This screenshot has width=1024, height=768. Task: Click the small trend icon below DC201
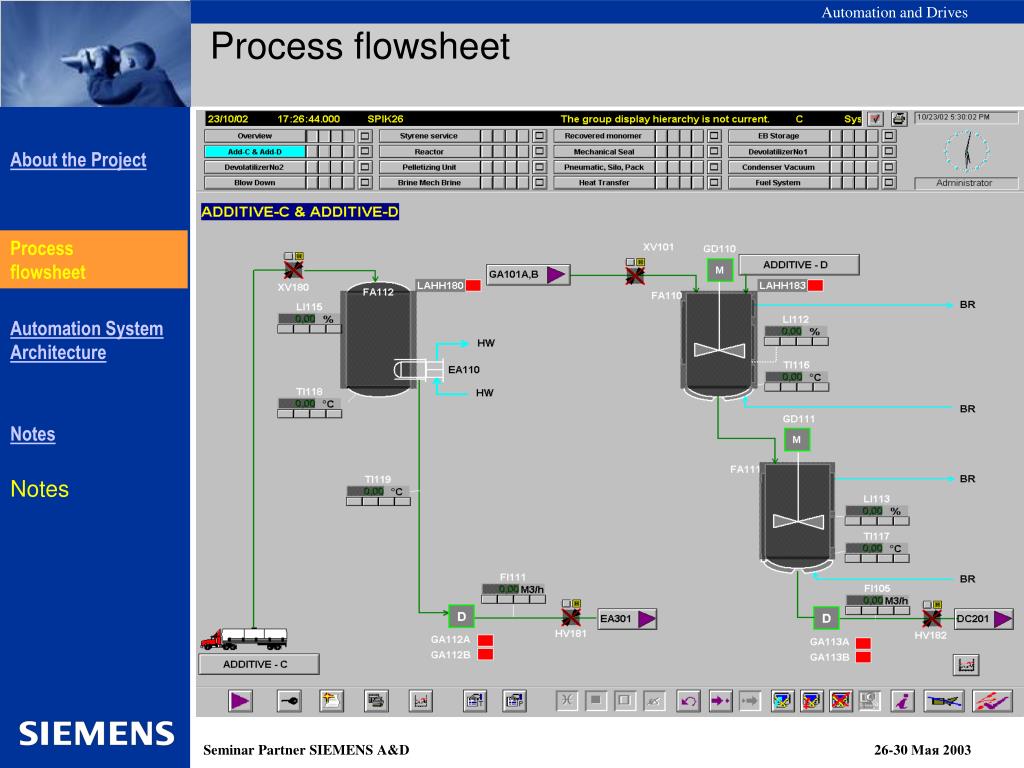click(x=966, y=665)
